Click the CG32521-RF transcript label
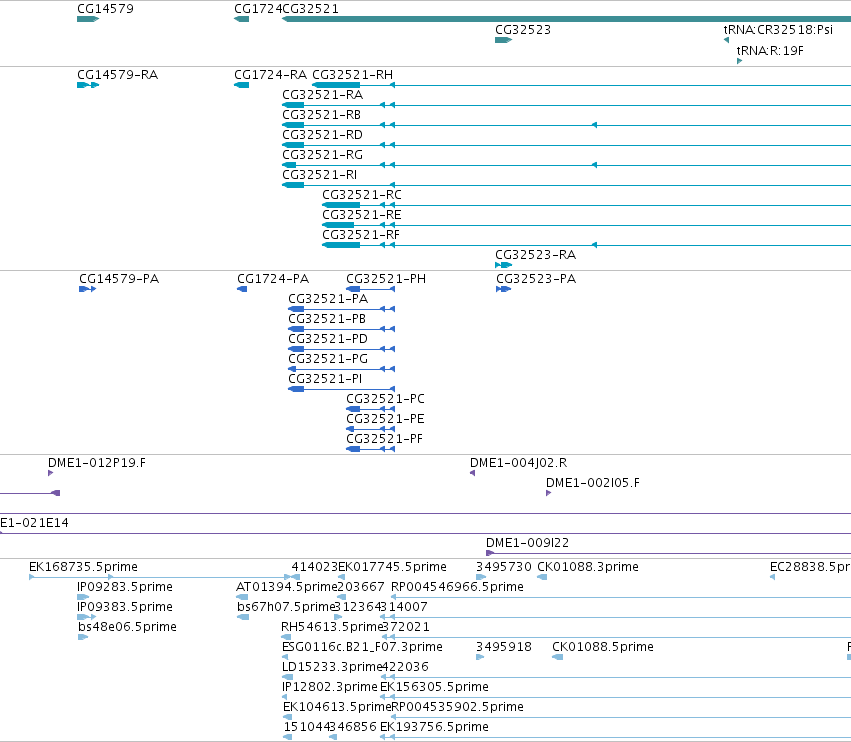 [361, 235]
